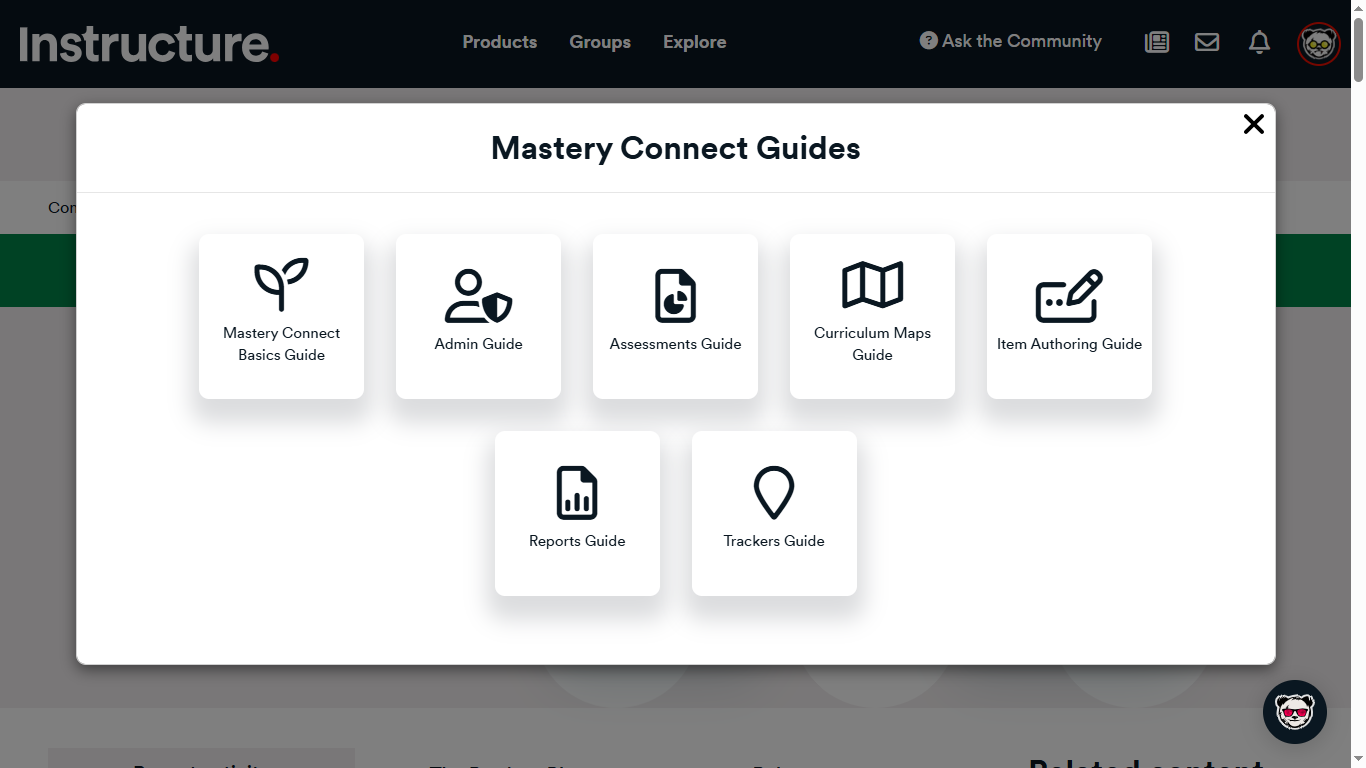The image size is (1366, 768).
Task: Open the Admin Guide card
Action: click(478, 316)
